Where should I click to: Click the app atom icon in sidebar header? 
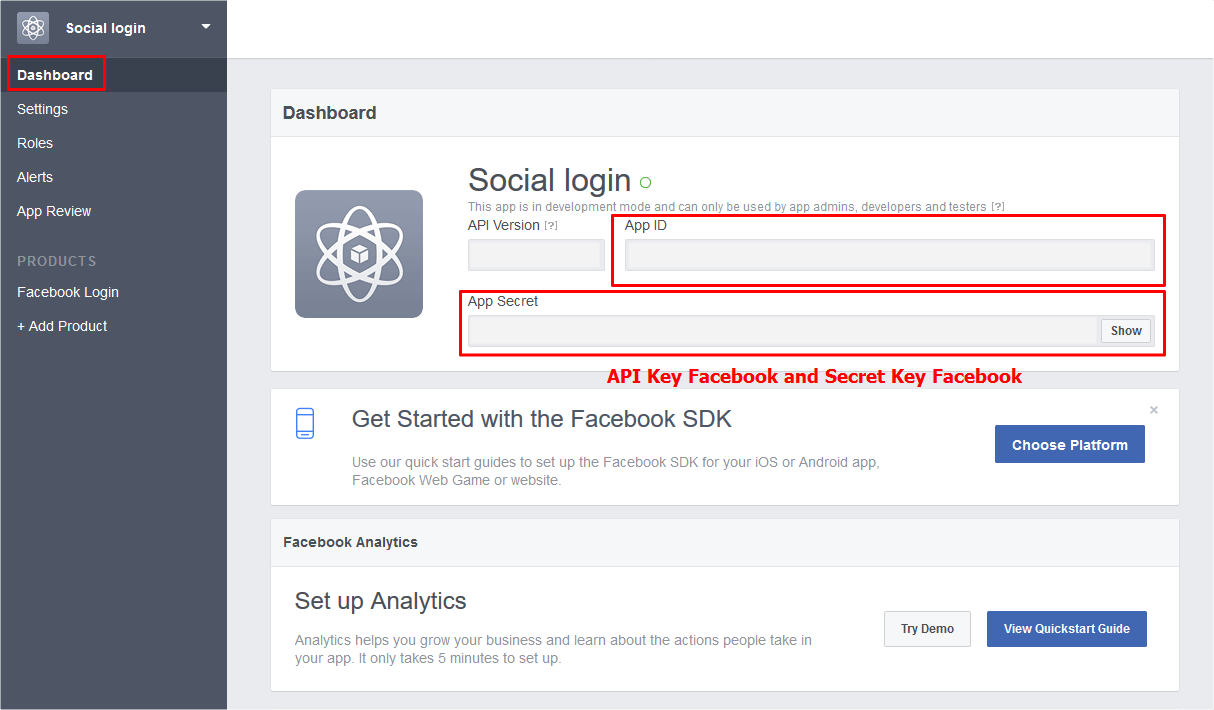tap(33, 28)
